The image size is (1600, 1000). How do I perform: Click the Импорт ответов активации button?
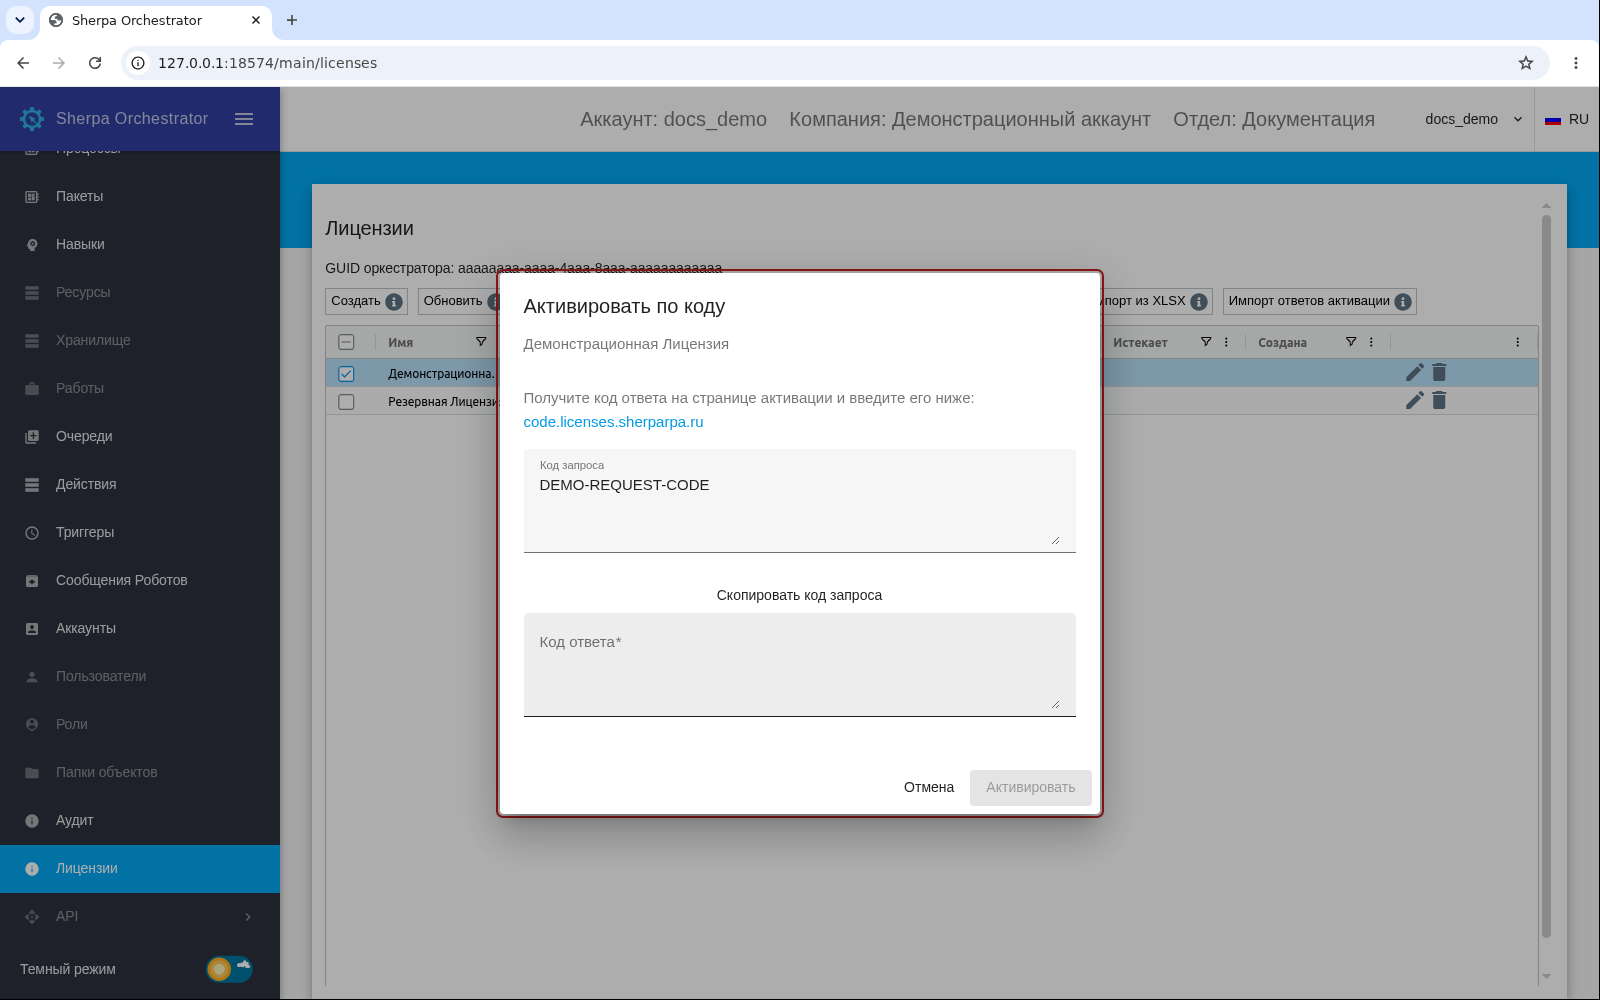[1319, 302]
